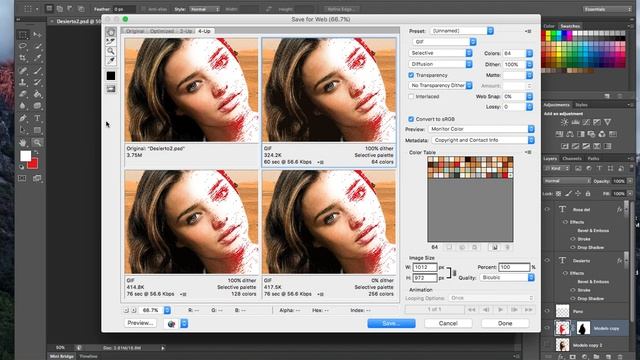Add a Levels adjustment icon

pyautogui.click(x=575, y=122)
